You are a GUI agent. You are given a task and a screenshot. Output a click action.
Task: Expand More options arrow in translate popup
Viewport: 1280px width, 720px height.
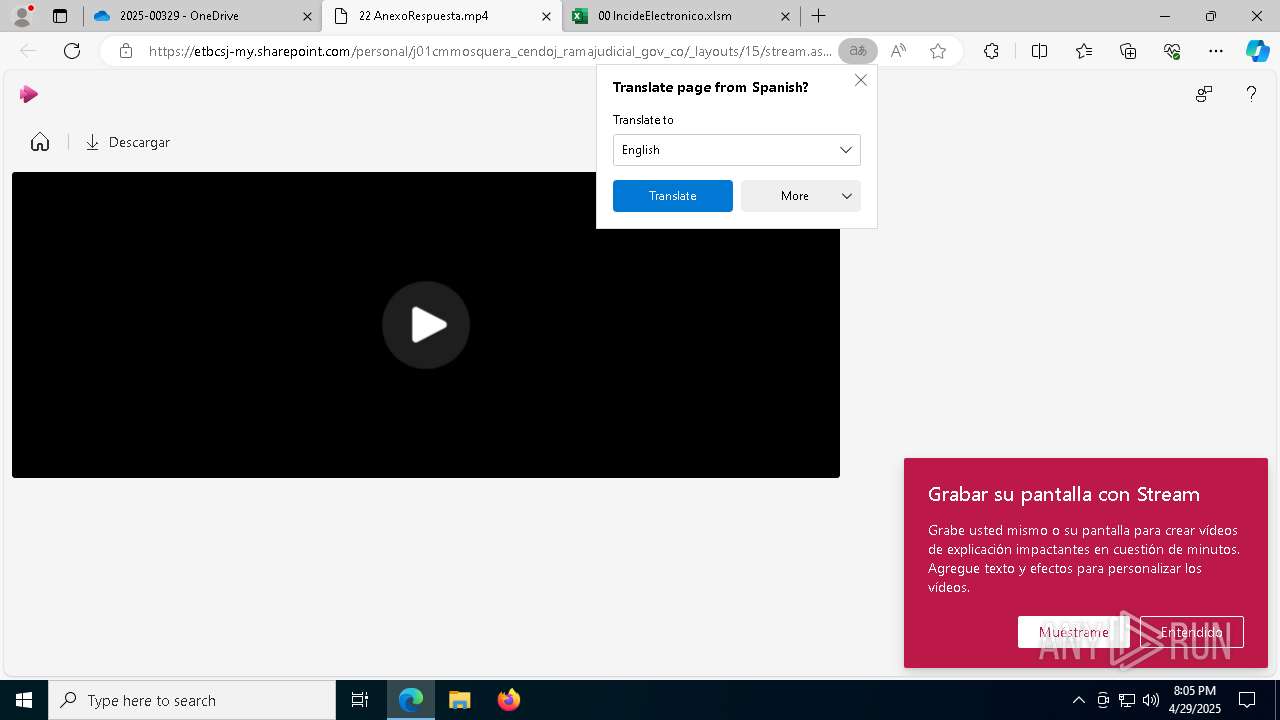tap(847, 196)
